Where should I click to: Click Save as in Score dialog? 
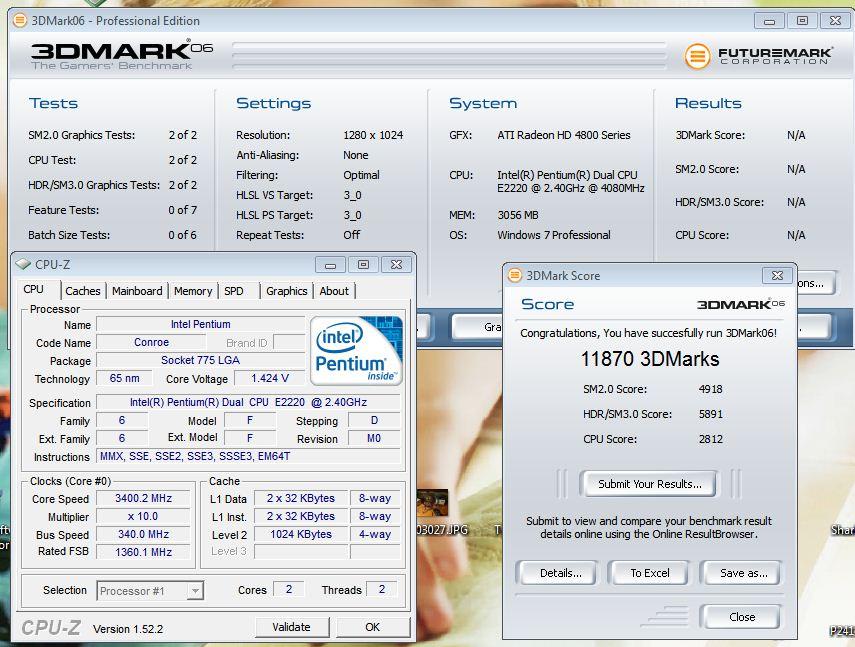tap(743, 573)
